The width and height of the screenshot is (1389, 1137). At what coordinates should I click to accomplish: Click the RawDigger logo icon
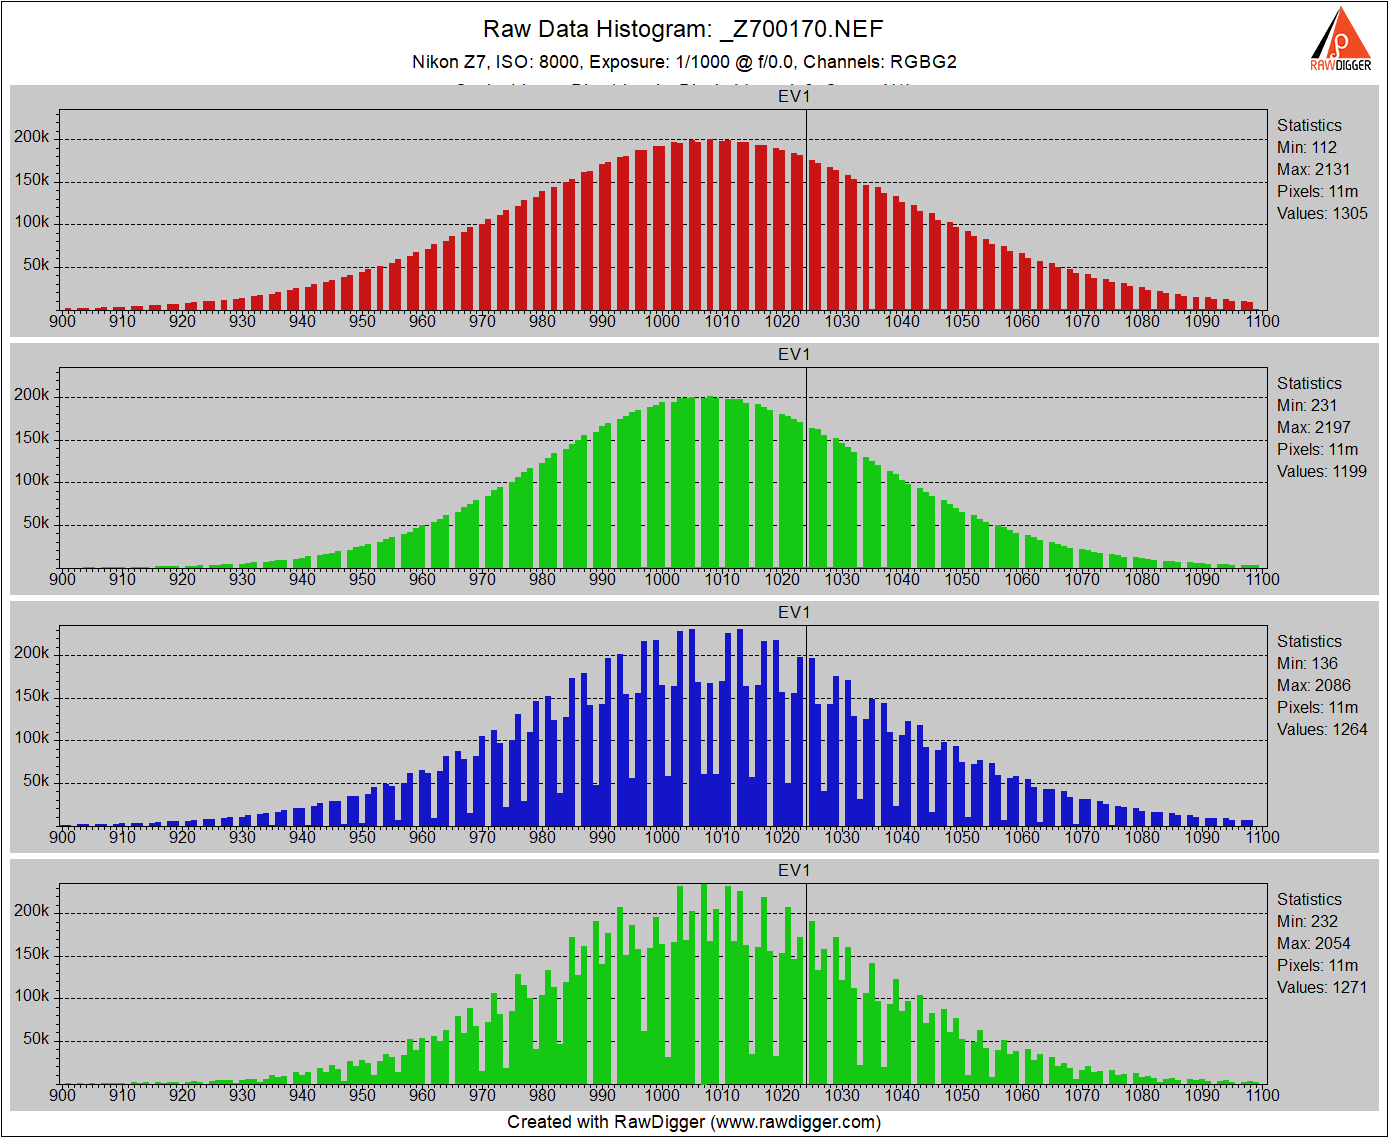click(x=1341, y=39)
